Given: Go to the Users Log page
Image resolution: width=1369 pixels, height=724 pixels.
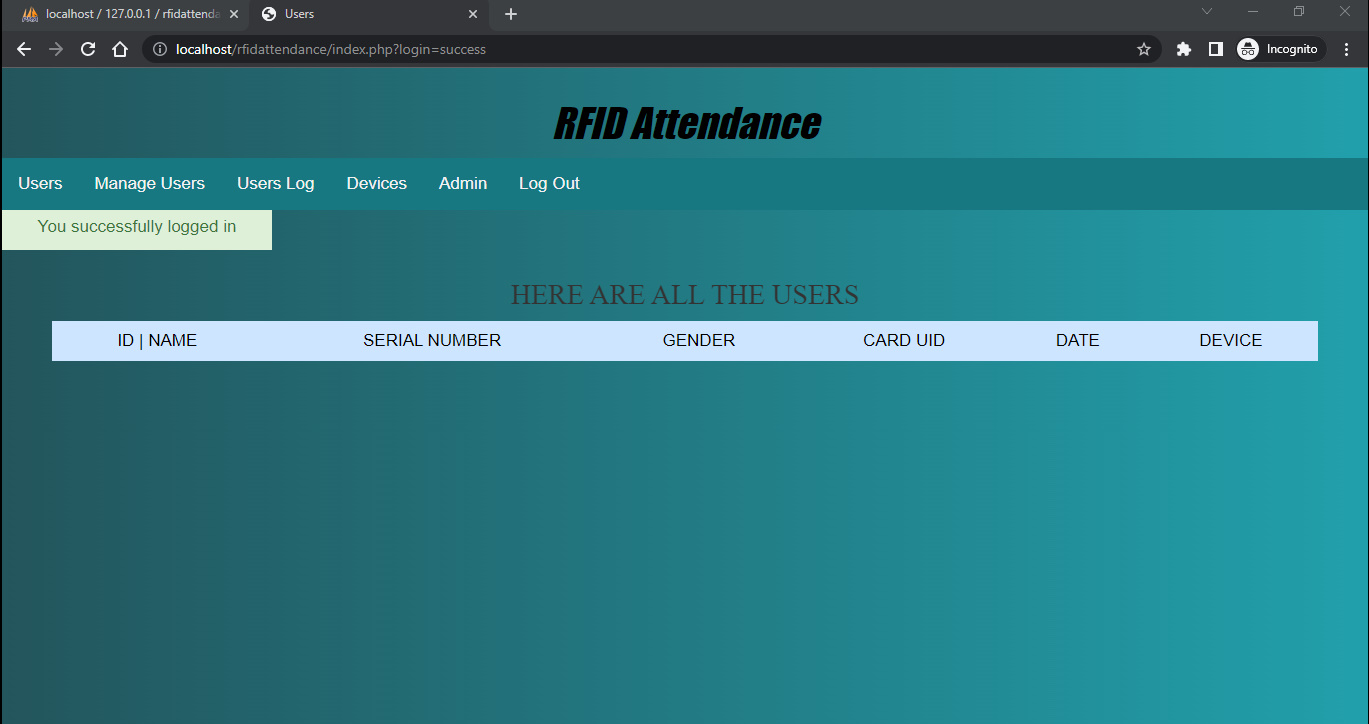Looking at the screenshot, I should 275,184.
